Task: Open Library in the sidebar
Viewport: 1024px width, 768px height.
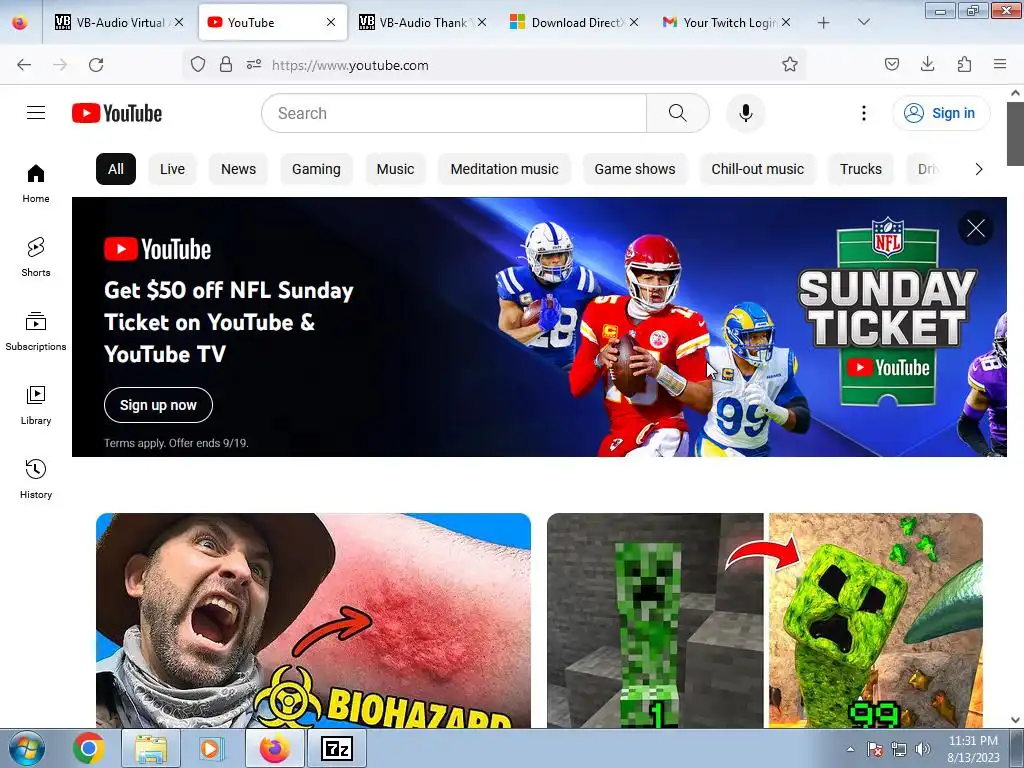Action: tap(36, 406)
